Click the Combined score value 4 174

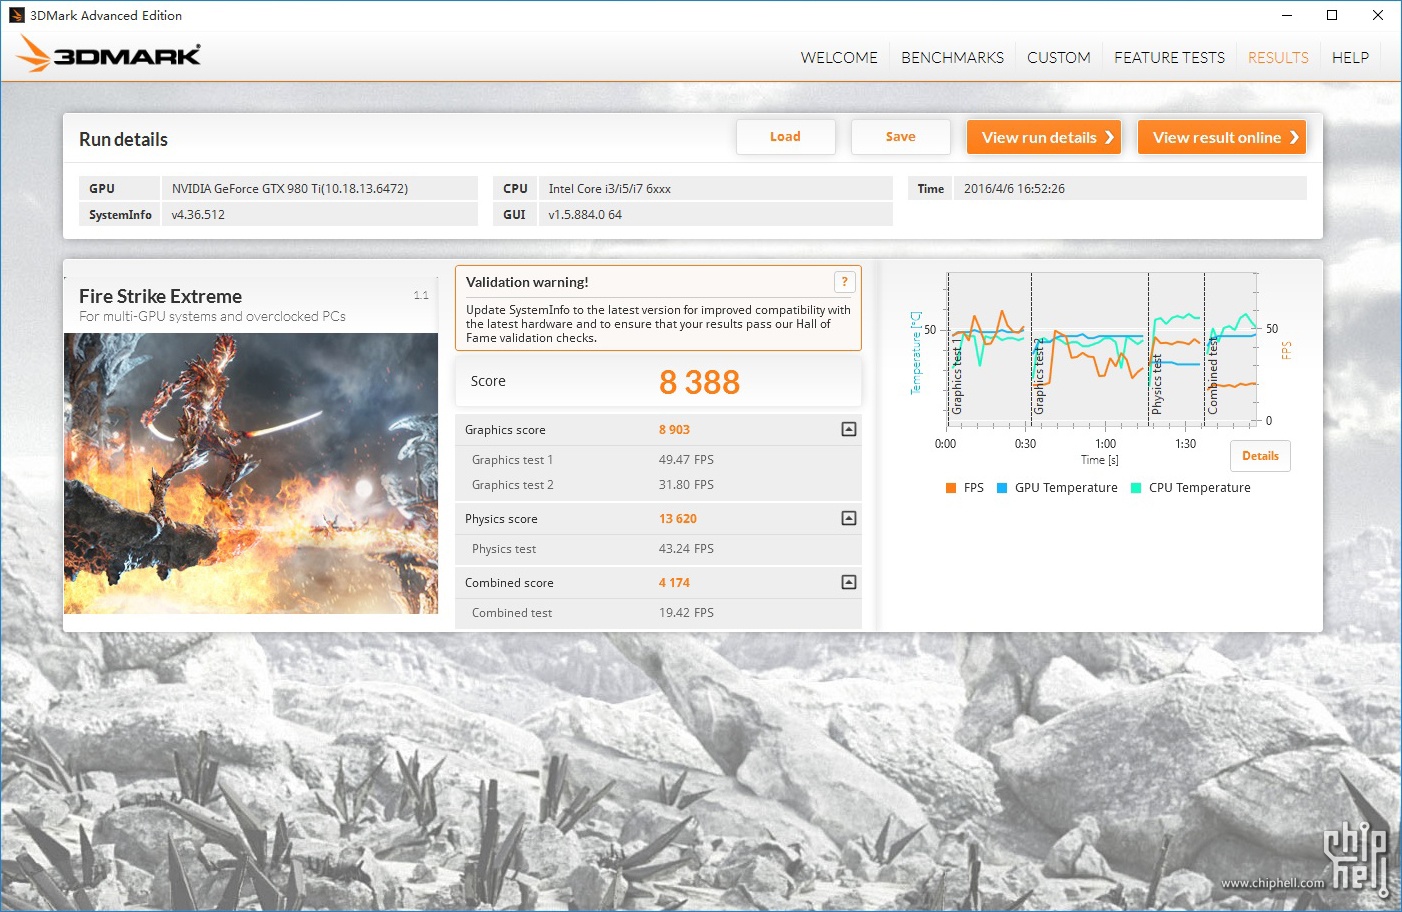pyautogui.click(x=674, y=583)
